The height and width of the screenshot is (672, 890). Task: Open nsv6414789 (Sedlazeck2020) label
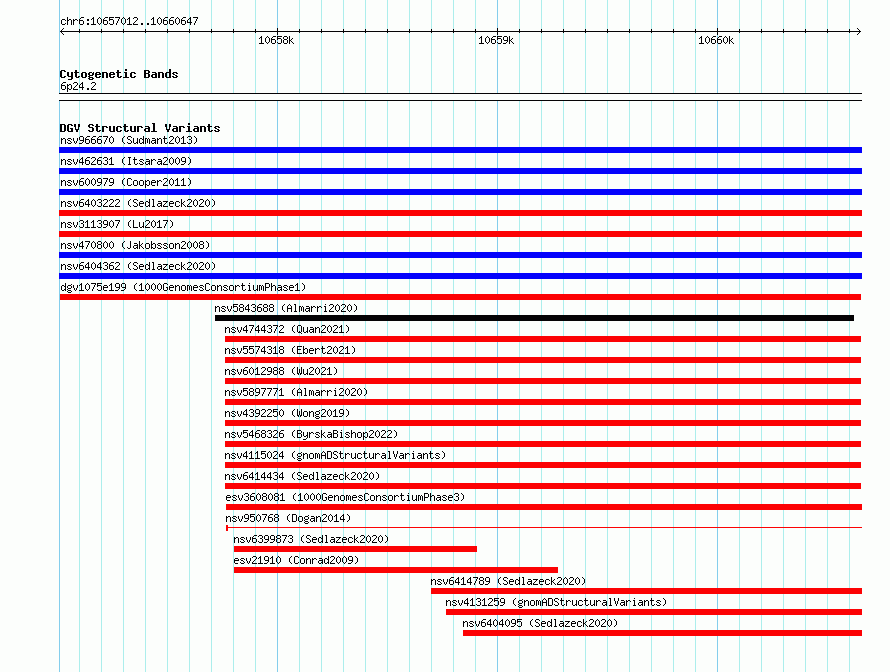coord(508,581)
